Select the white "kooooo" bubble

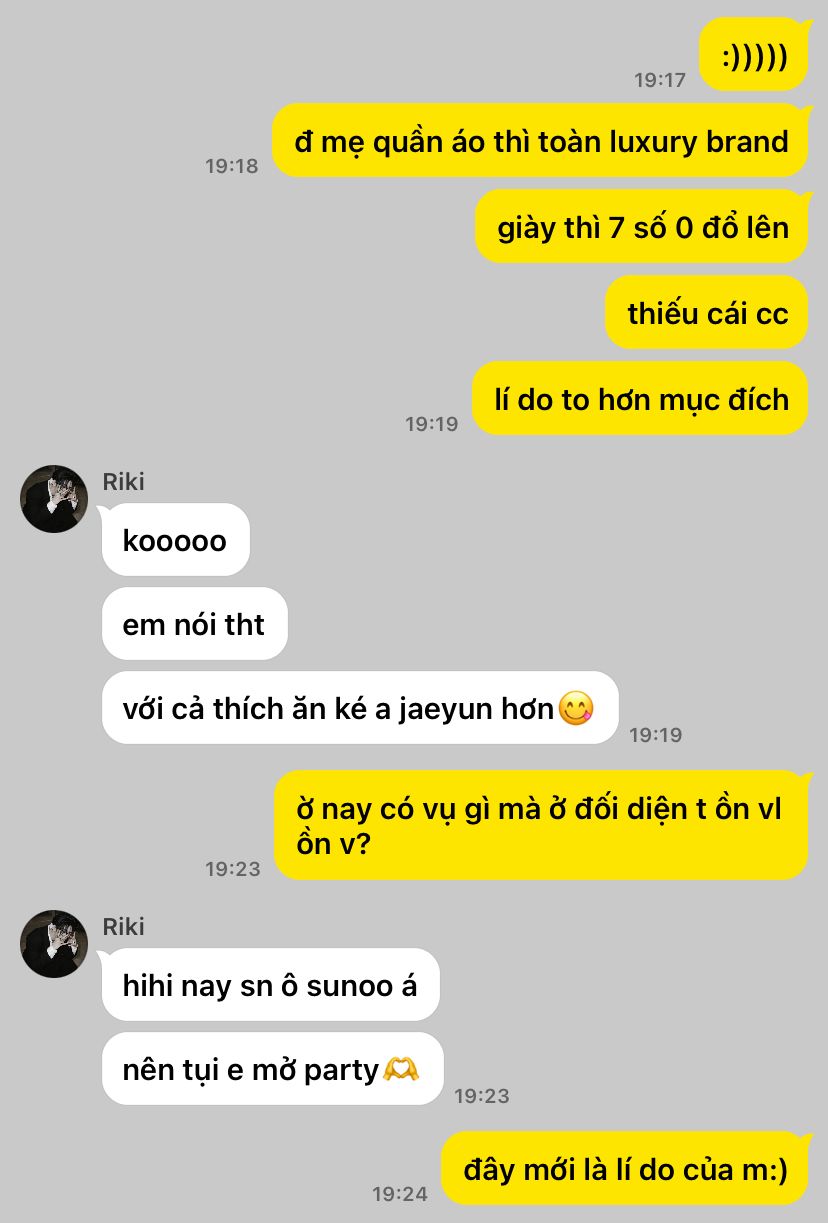[176, 540]
